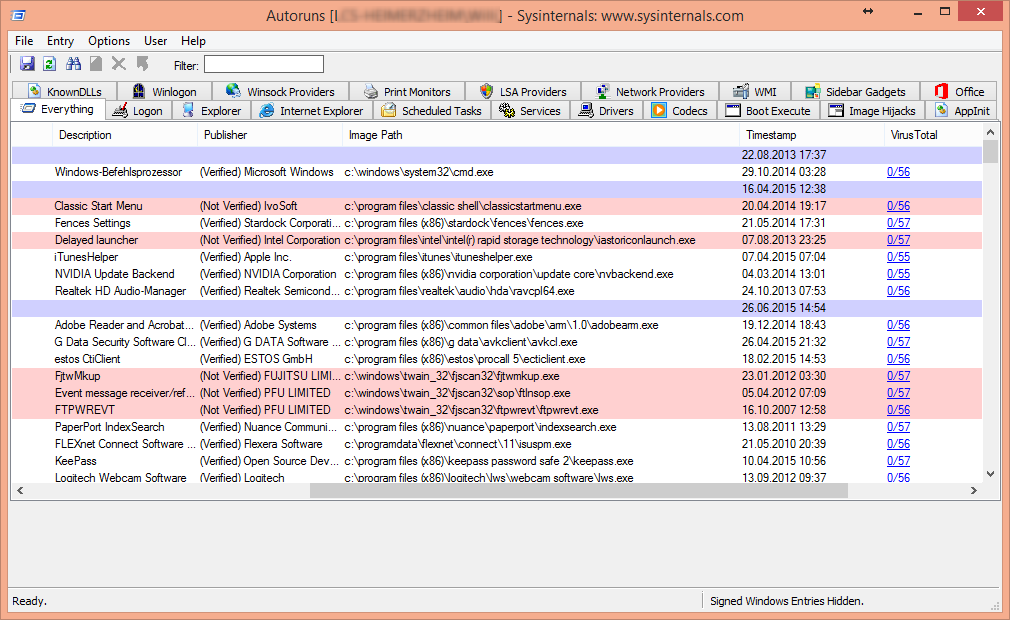Open VirusTotal 0/56 link for cmd.exe
The width and height of the screenshot is (1010, 620).
coord(898,172)
